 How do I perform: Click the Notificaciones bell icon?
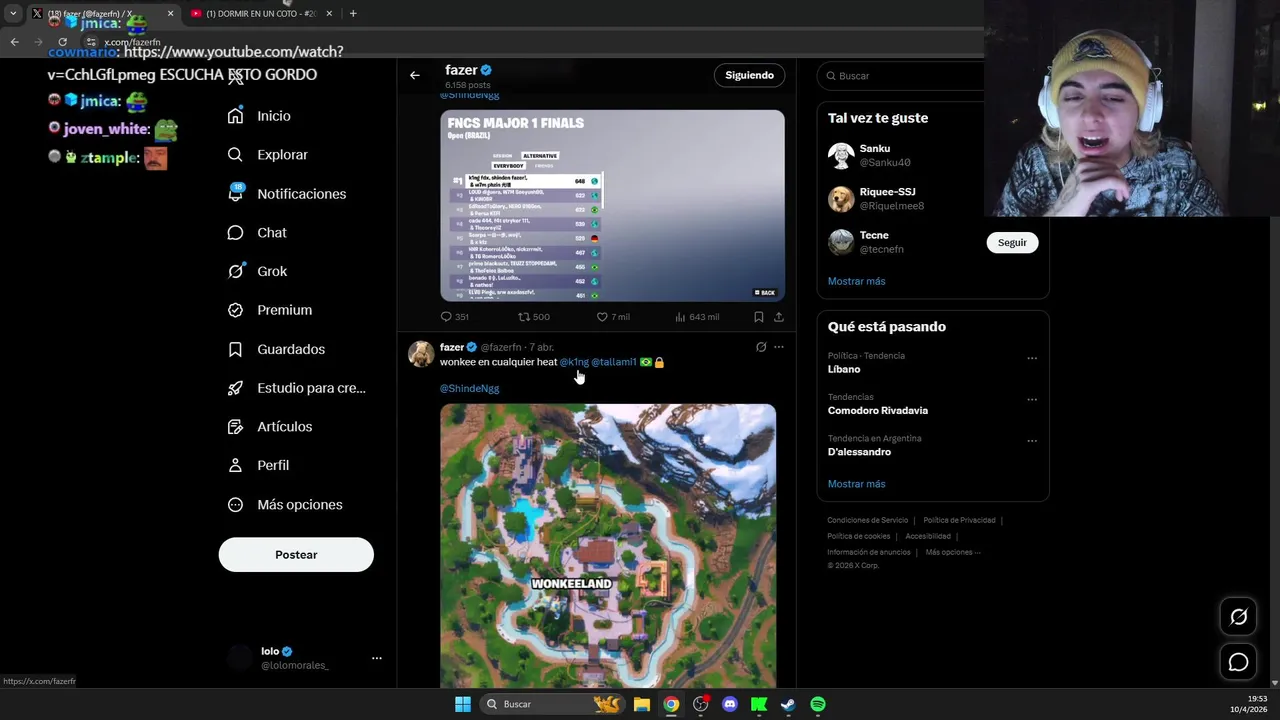(235, 194)
